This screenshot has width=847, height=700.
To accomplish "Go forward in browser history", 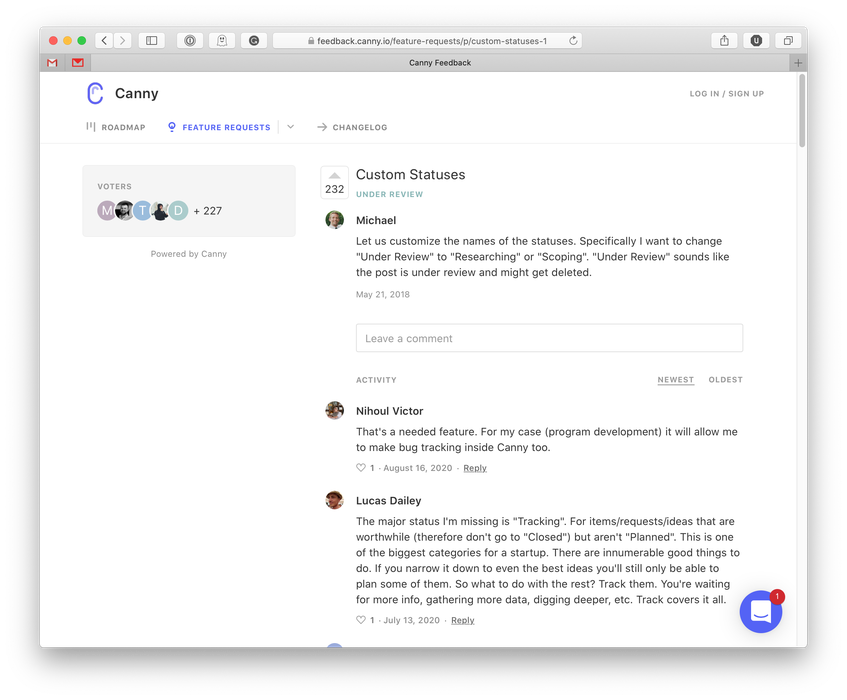I will (123, 41).
